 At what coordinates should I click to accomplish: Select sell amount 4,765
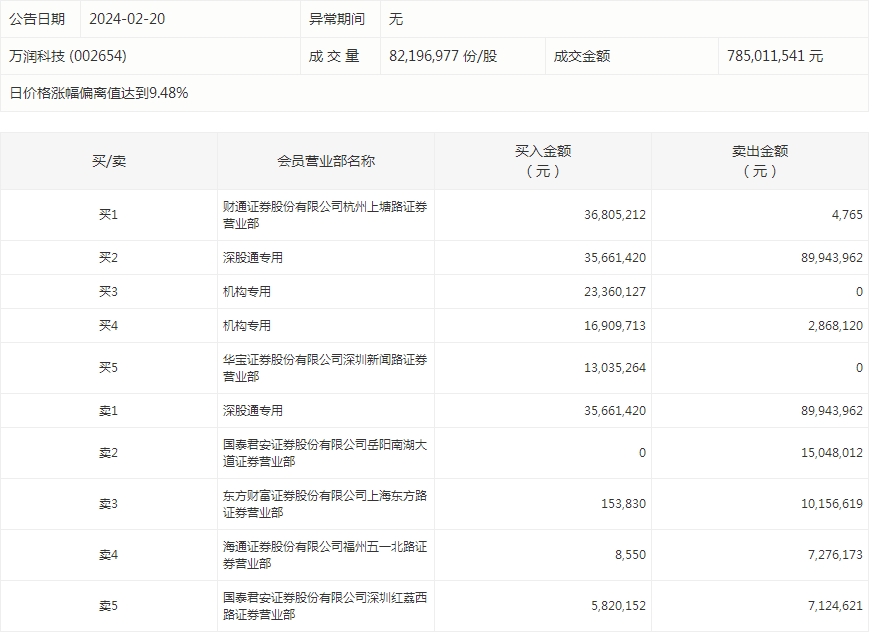[847, 215]
